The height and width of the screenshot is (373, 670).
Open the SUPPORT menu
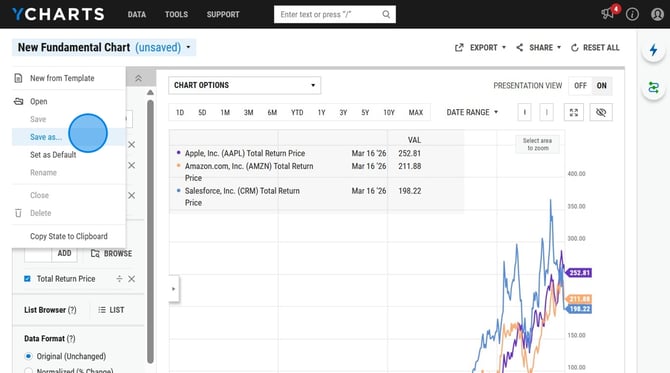coord(223,14)
